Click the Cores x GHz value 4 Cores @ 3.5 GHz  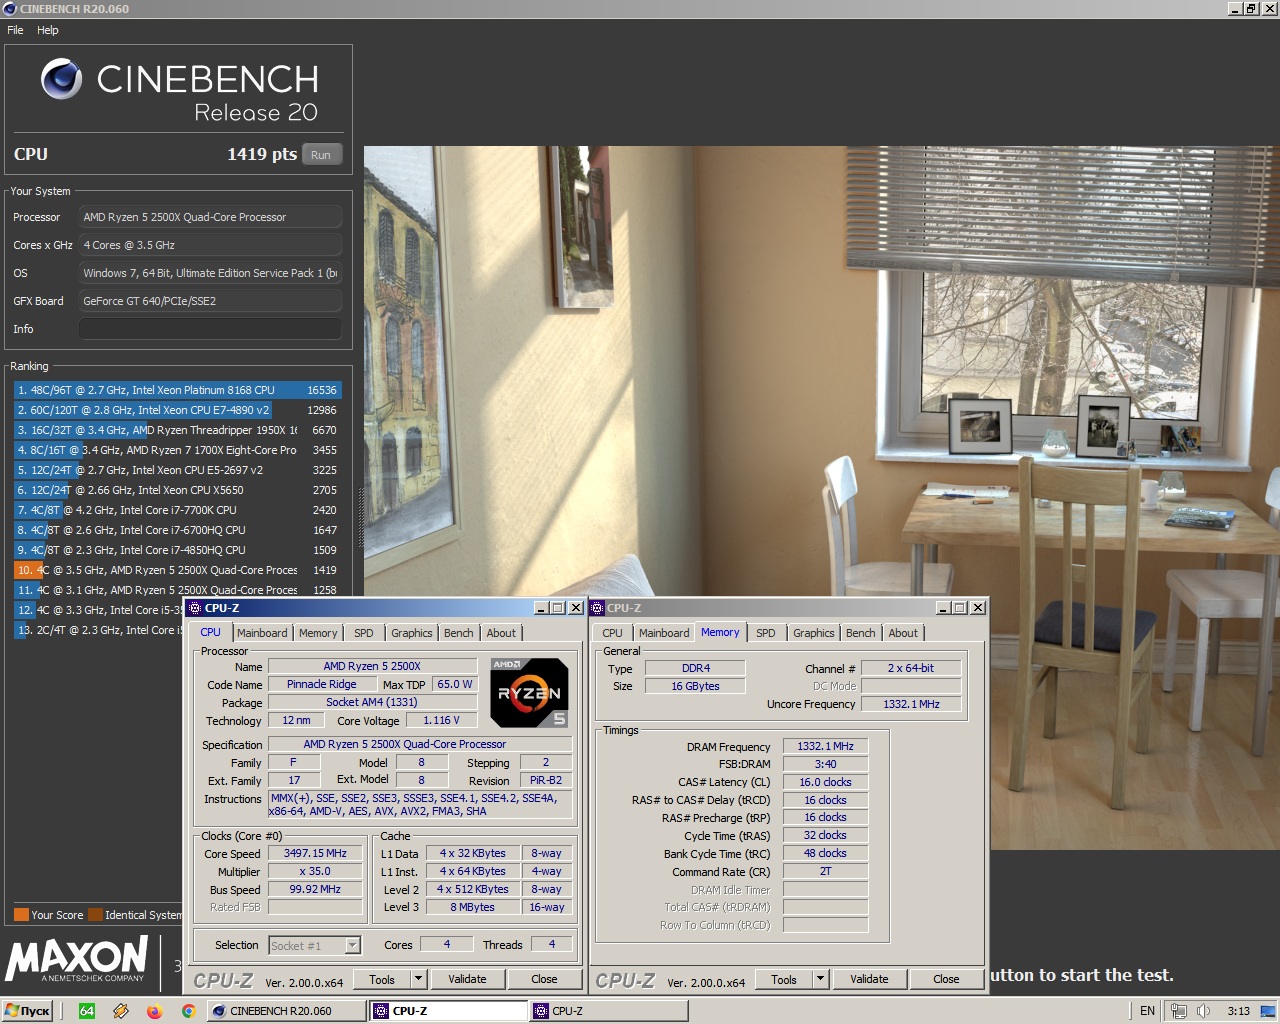pyautogui.click(x=210, y=245)
